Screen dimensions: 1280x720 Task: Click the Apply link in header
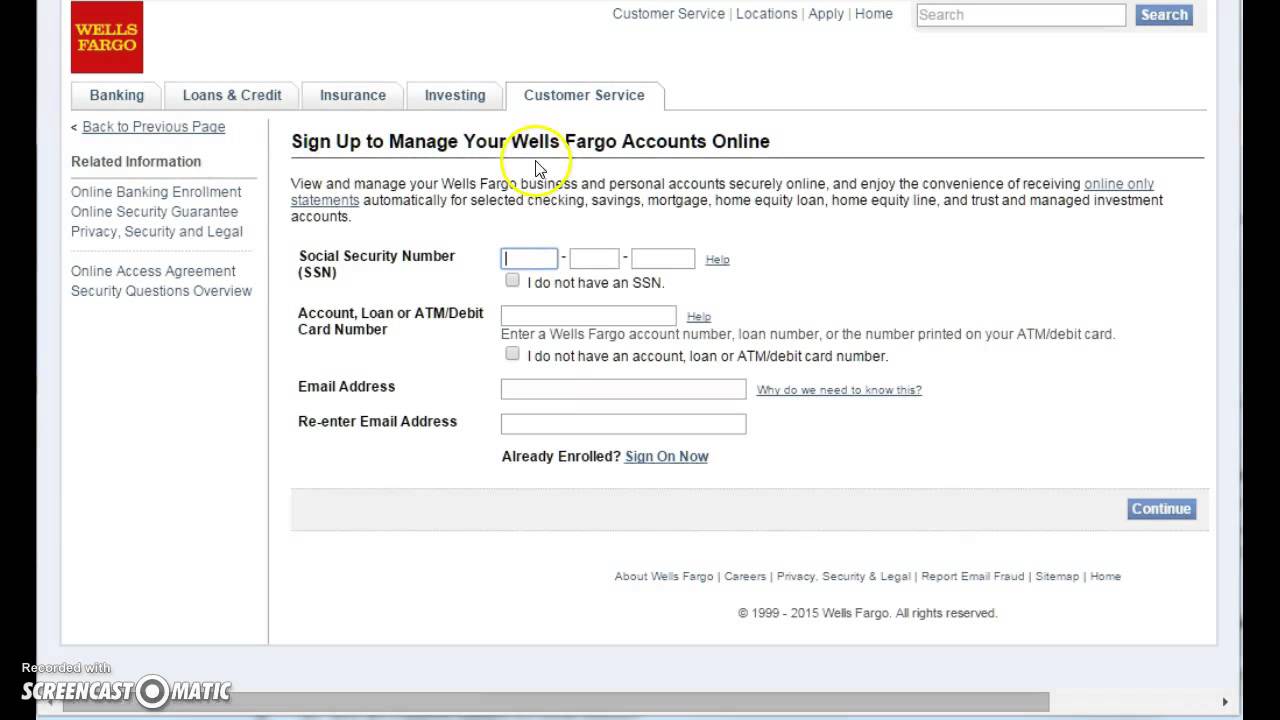pos(826,14)
